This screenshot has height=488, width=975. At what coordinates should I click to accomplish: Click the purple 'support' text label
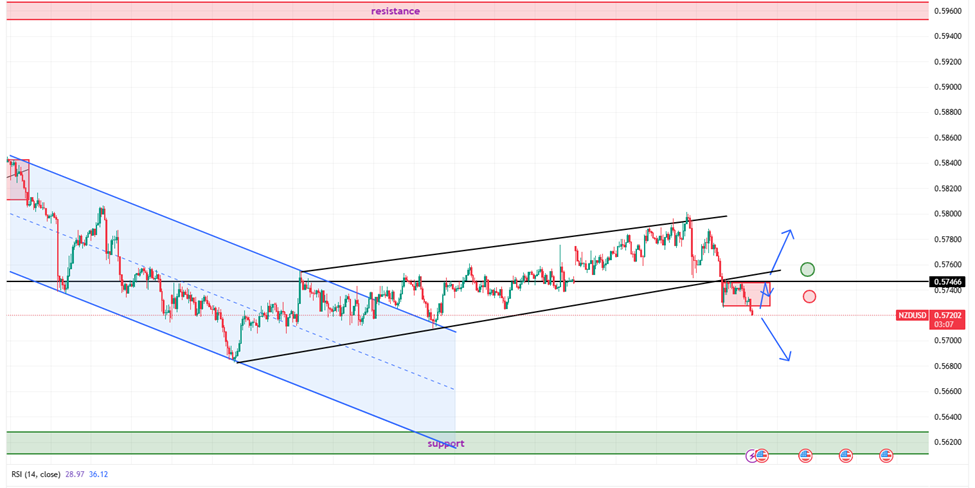(x=446, y=443)
